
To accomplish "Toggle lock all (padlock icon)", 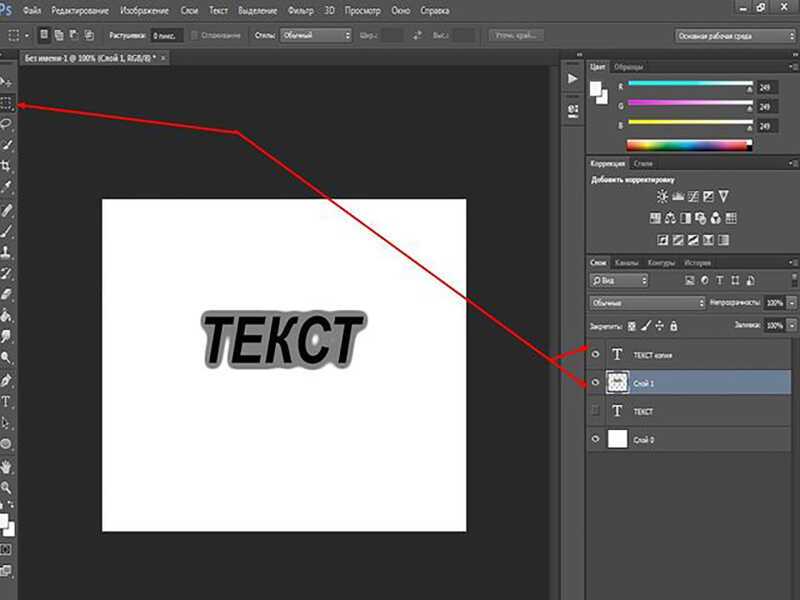I will 674,326.
